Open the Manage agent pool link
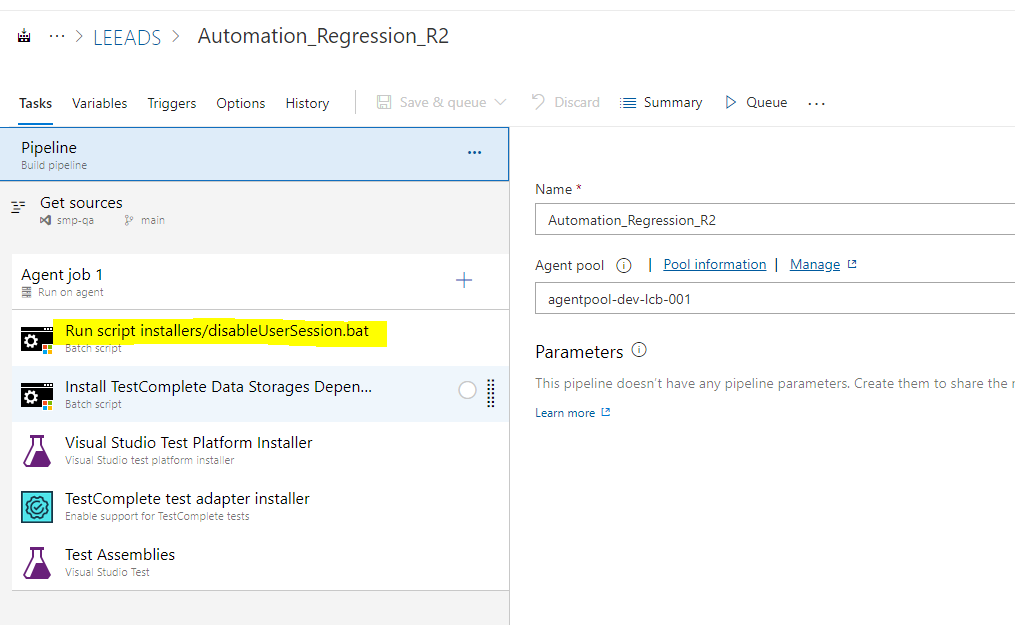The image size is (1015, 625). coord(815,265)
